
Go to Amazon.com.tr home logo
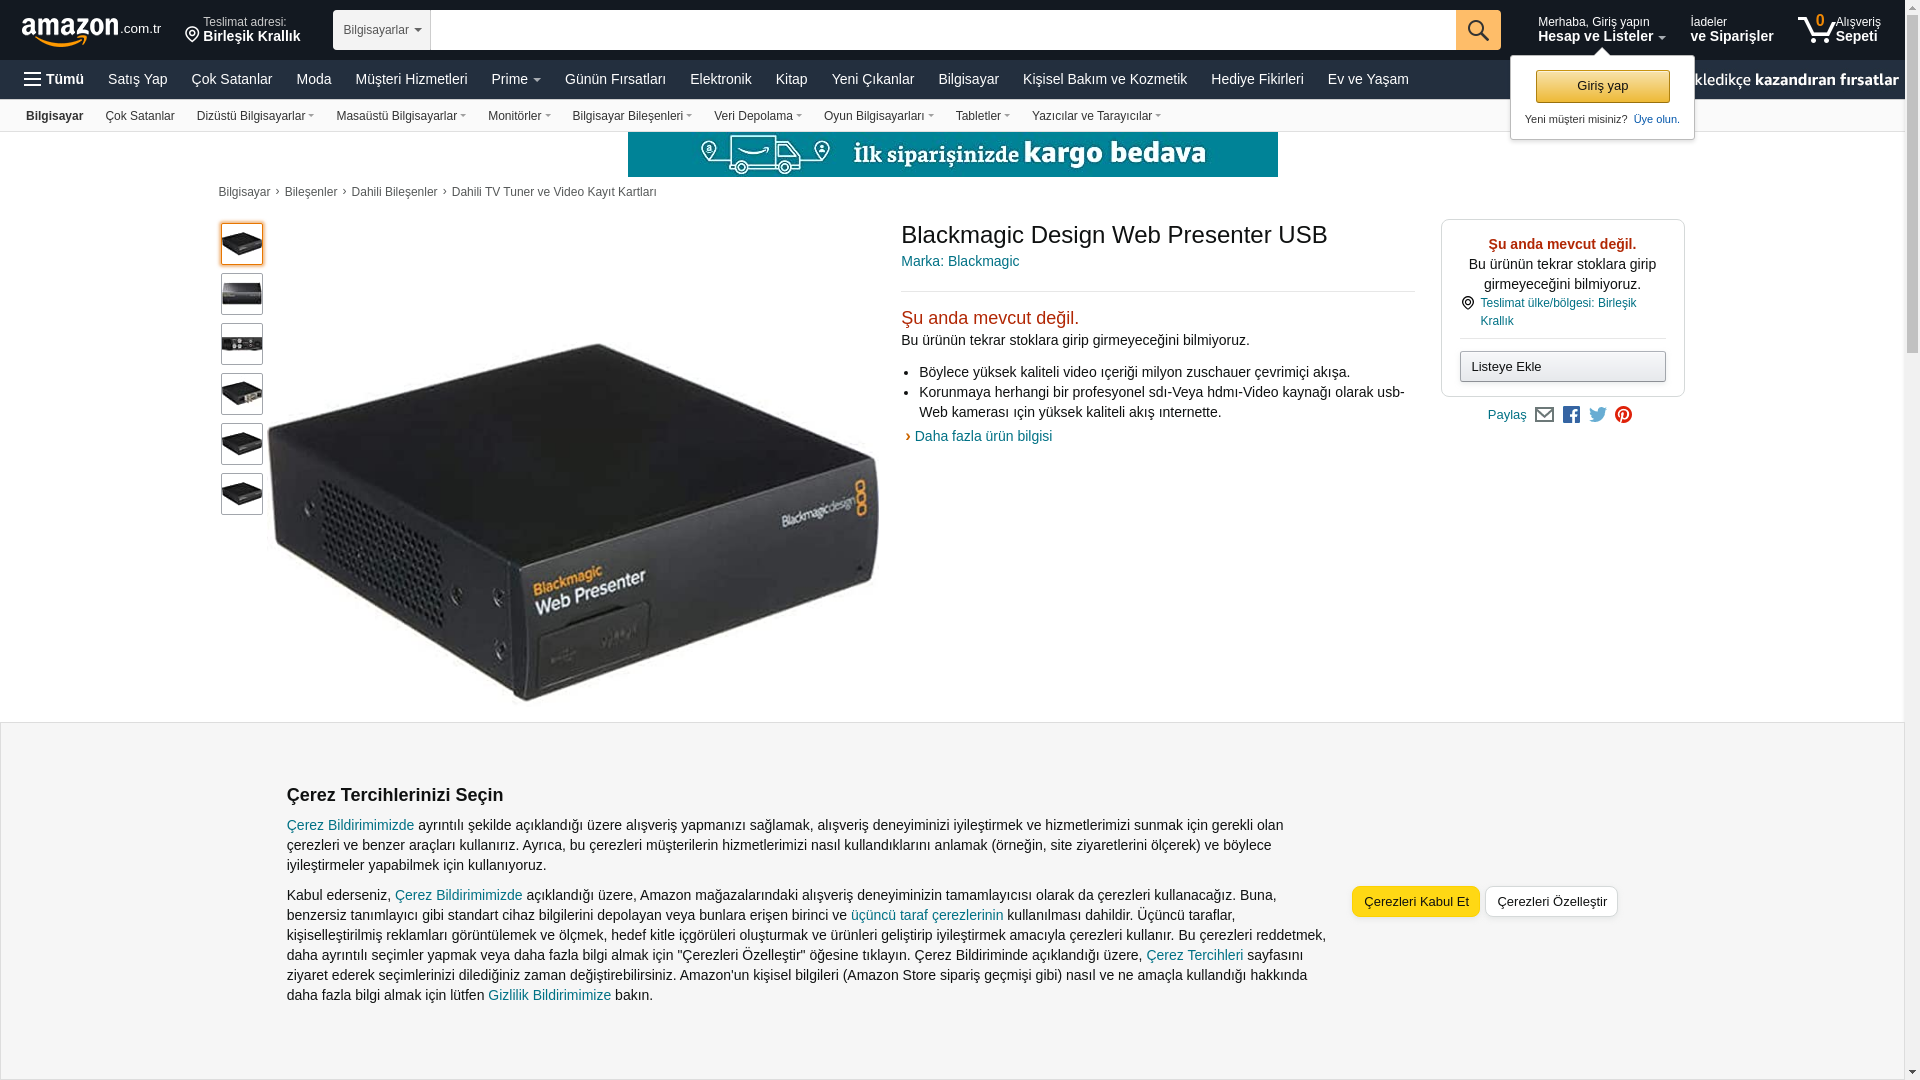(91, 31)
